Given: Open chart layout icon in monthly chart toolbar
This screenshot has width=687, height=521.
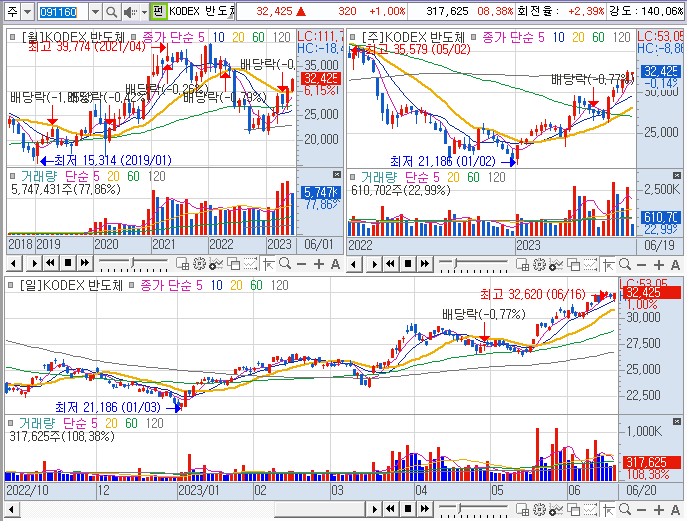Looking at the screenshot, I should 182,264.
